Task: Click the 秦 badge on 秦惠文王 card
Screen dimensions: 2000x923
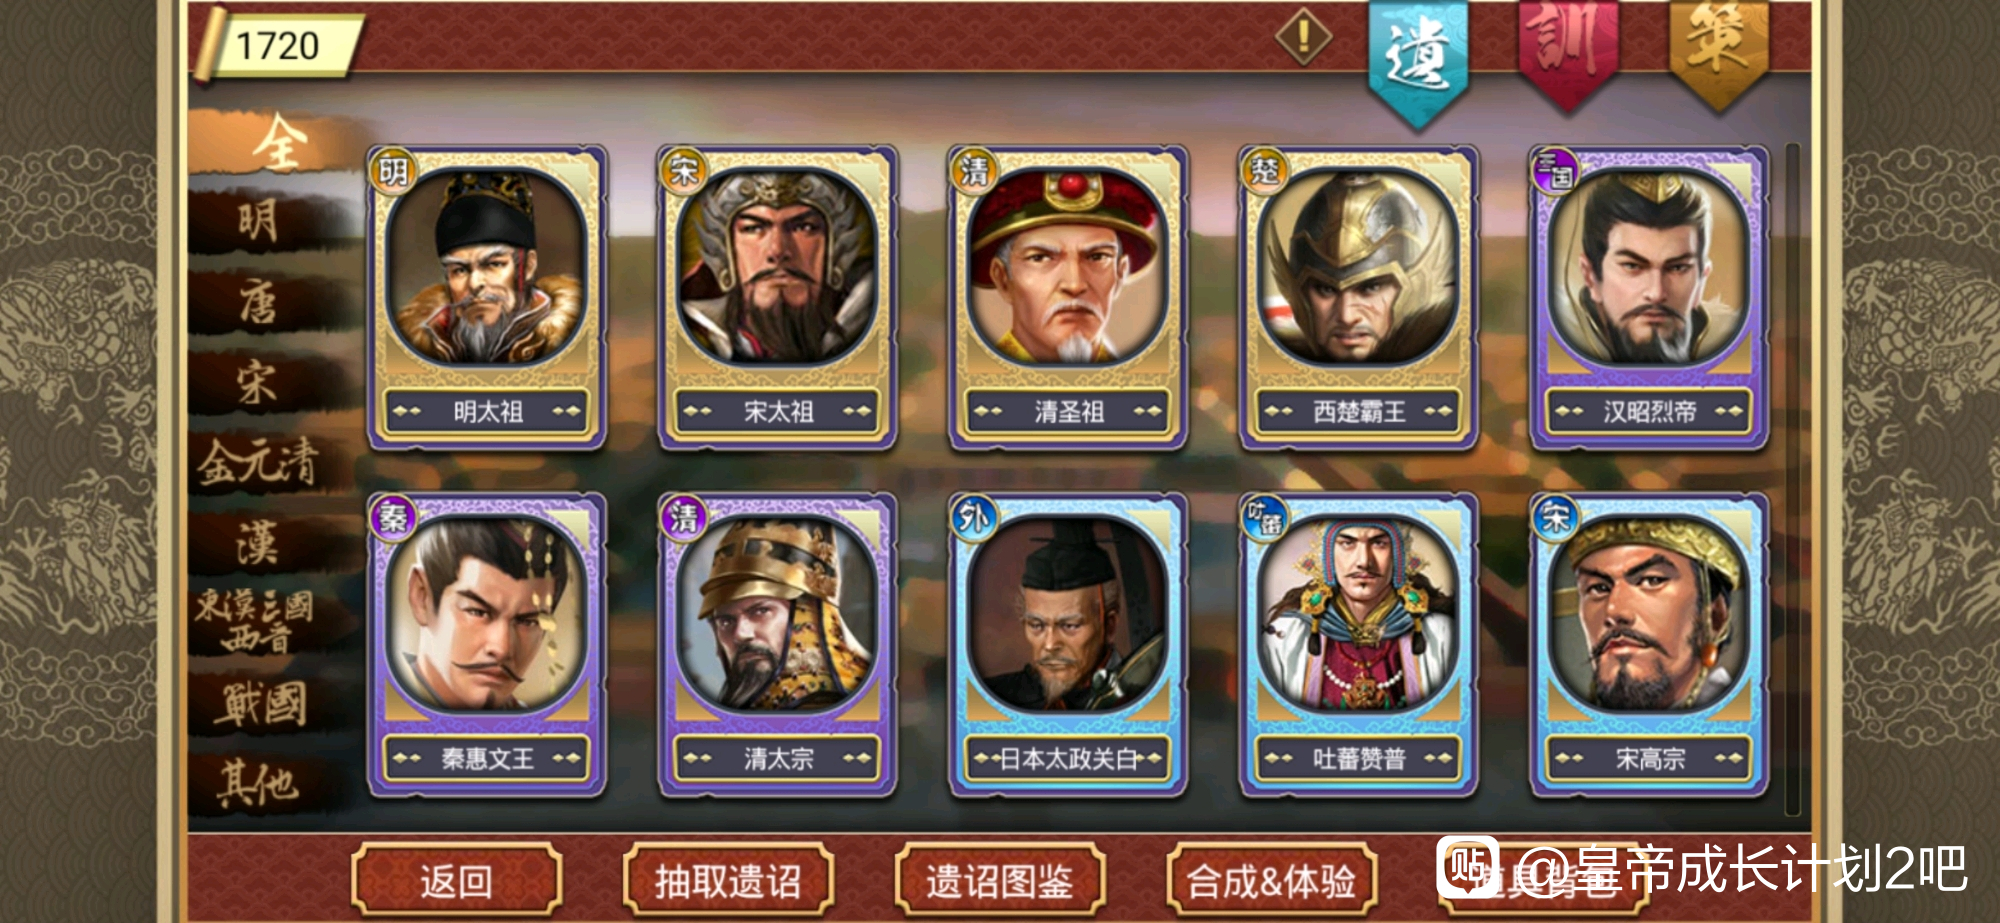Action: pyautogui.click(x=393, y=518)
